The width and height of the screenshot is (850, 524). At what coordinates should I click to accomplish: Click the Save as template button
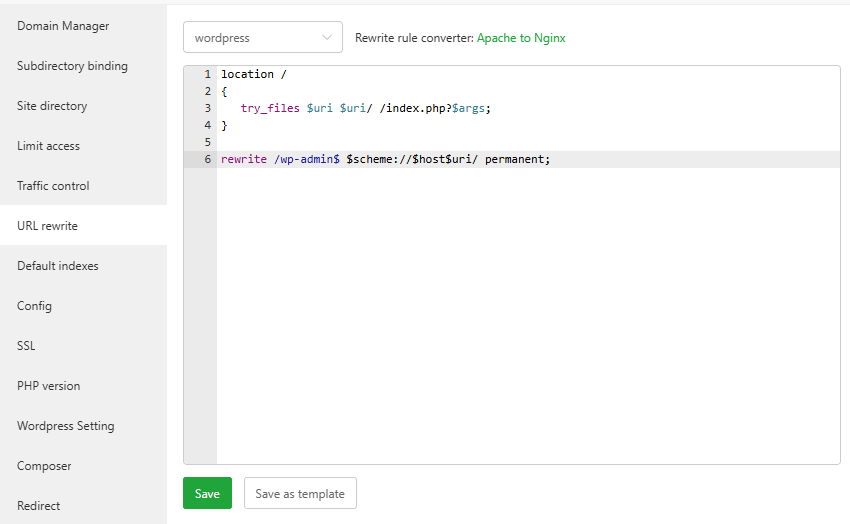300,493
